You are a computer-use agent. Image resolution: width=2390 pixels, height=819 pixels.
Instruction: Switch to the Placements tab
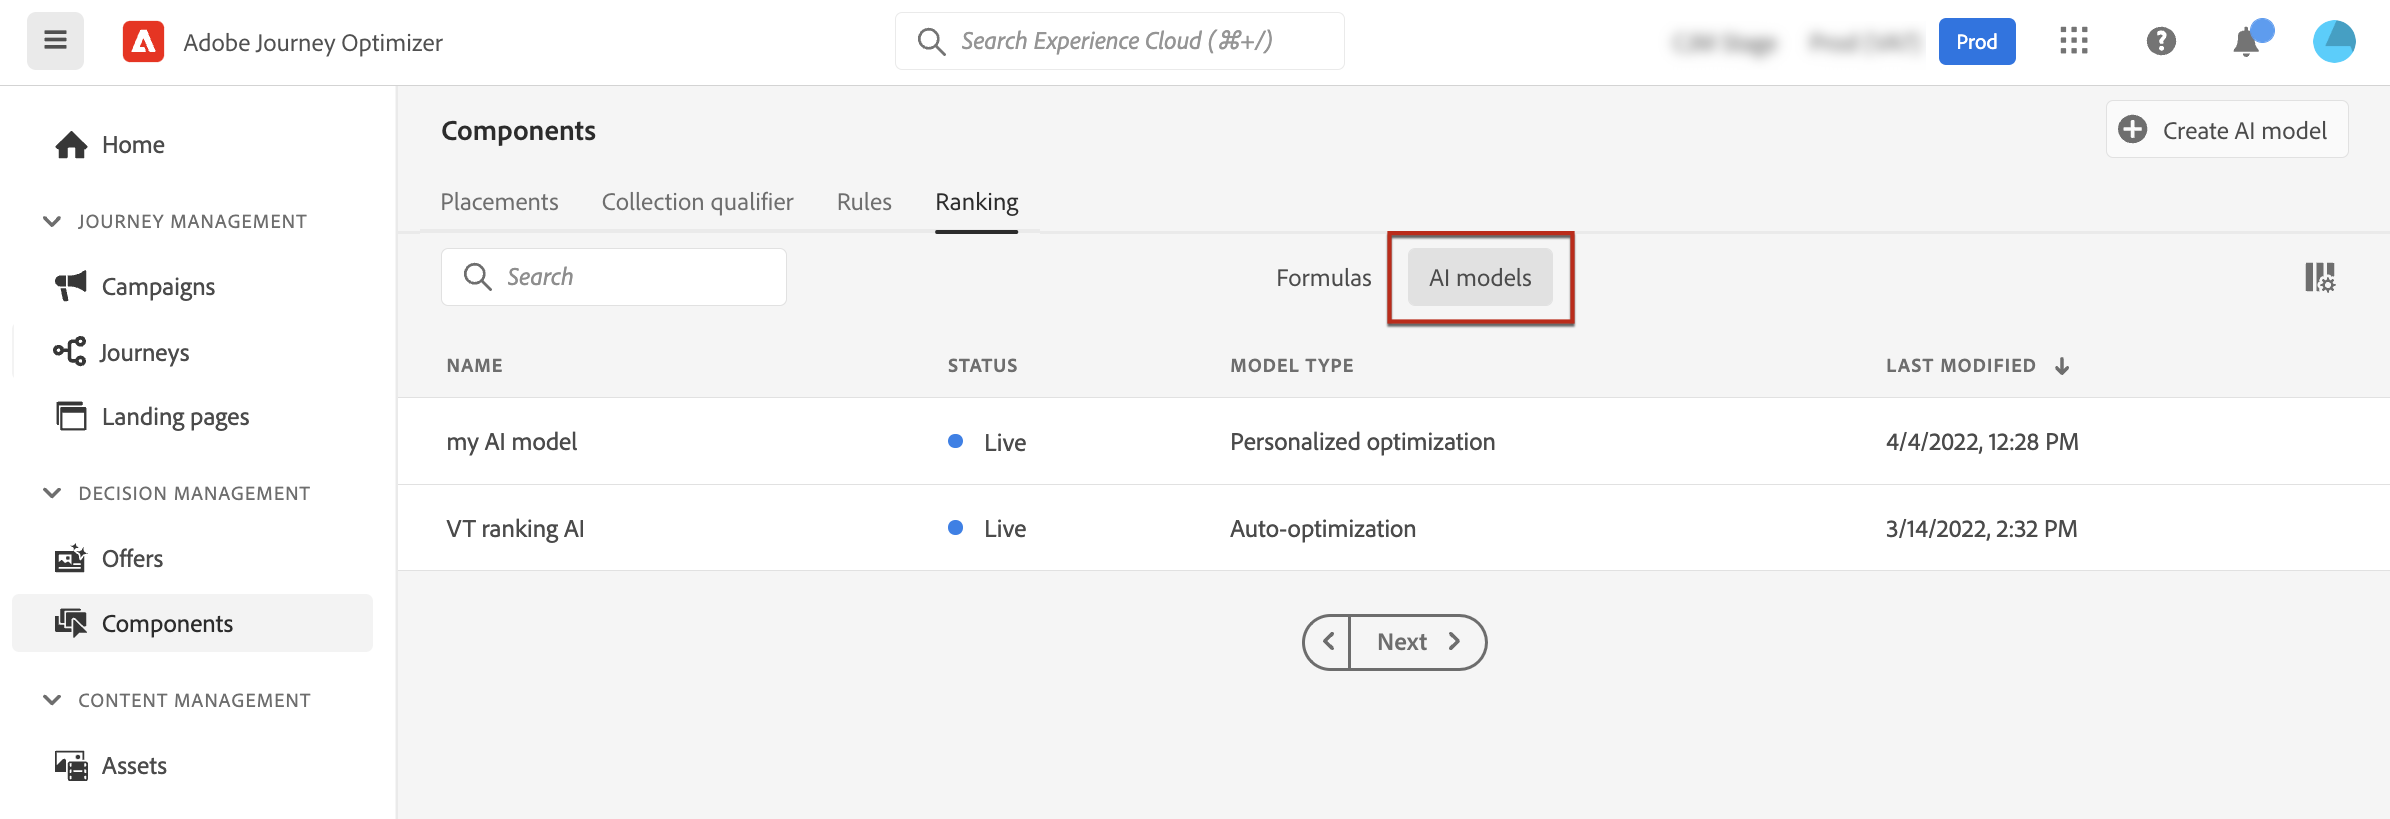pyautogui.click(x=499, y=202)
